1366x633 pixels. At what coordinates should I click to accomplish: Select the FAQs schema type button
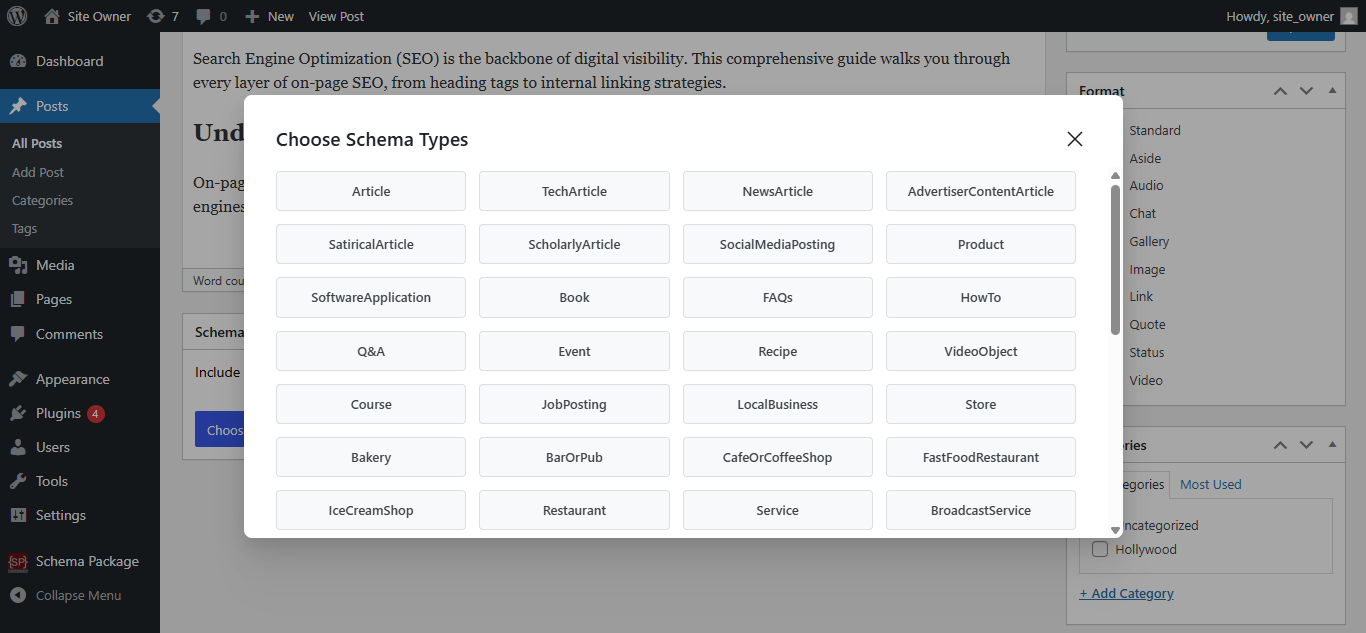(777, 297)
